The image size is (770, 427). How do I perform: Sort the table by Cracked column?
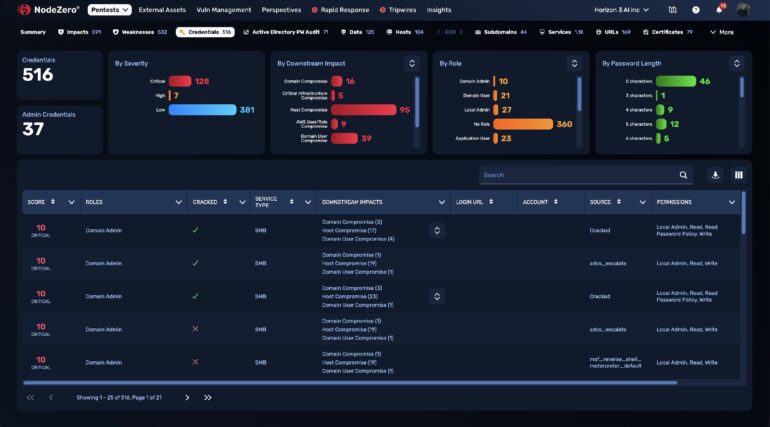225,202
